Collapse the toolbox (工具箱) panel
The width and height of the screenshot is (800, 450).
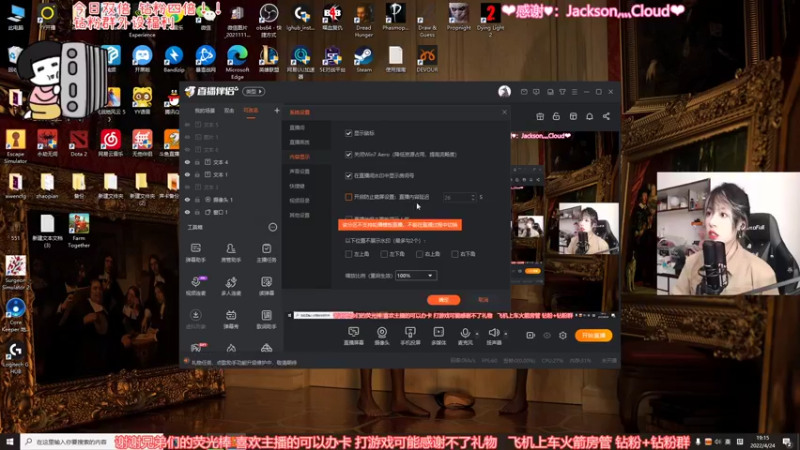(273, 227)
